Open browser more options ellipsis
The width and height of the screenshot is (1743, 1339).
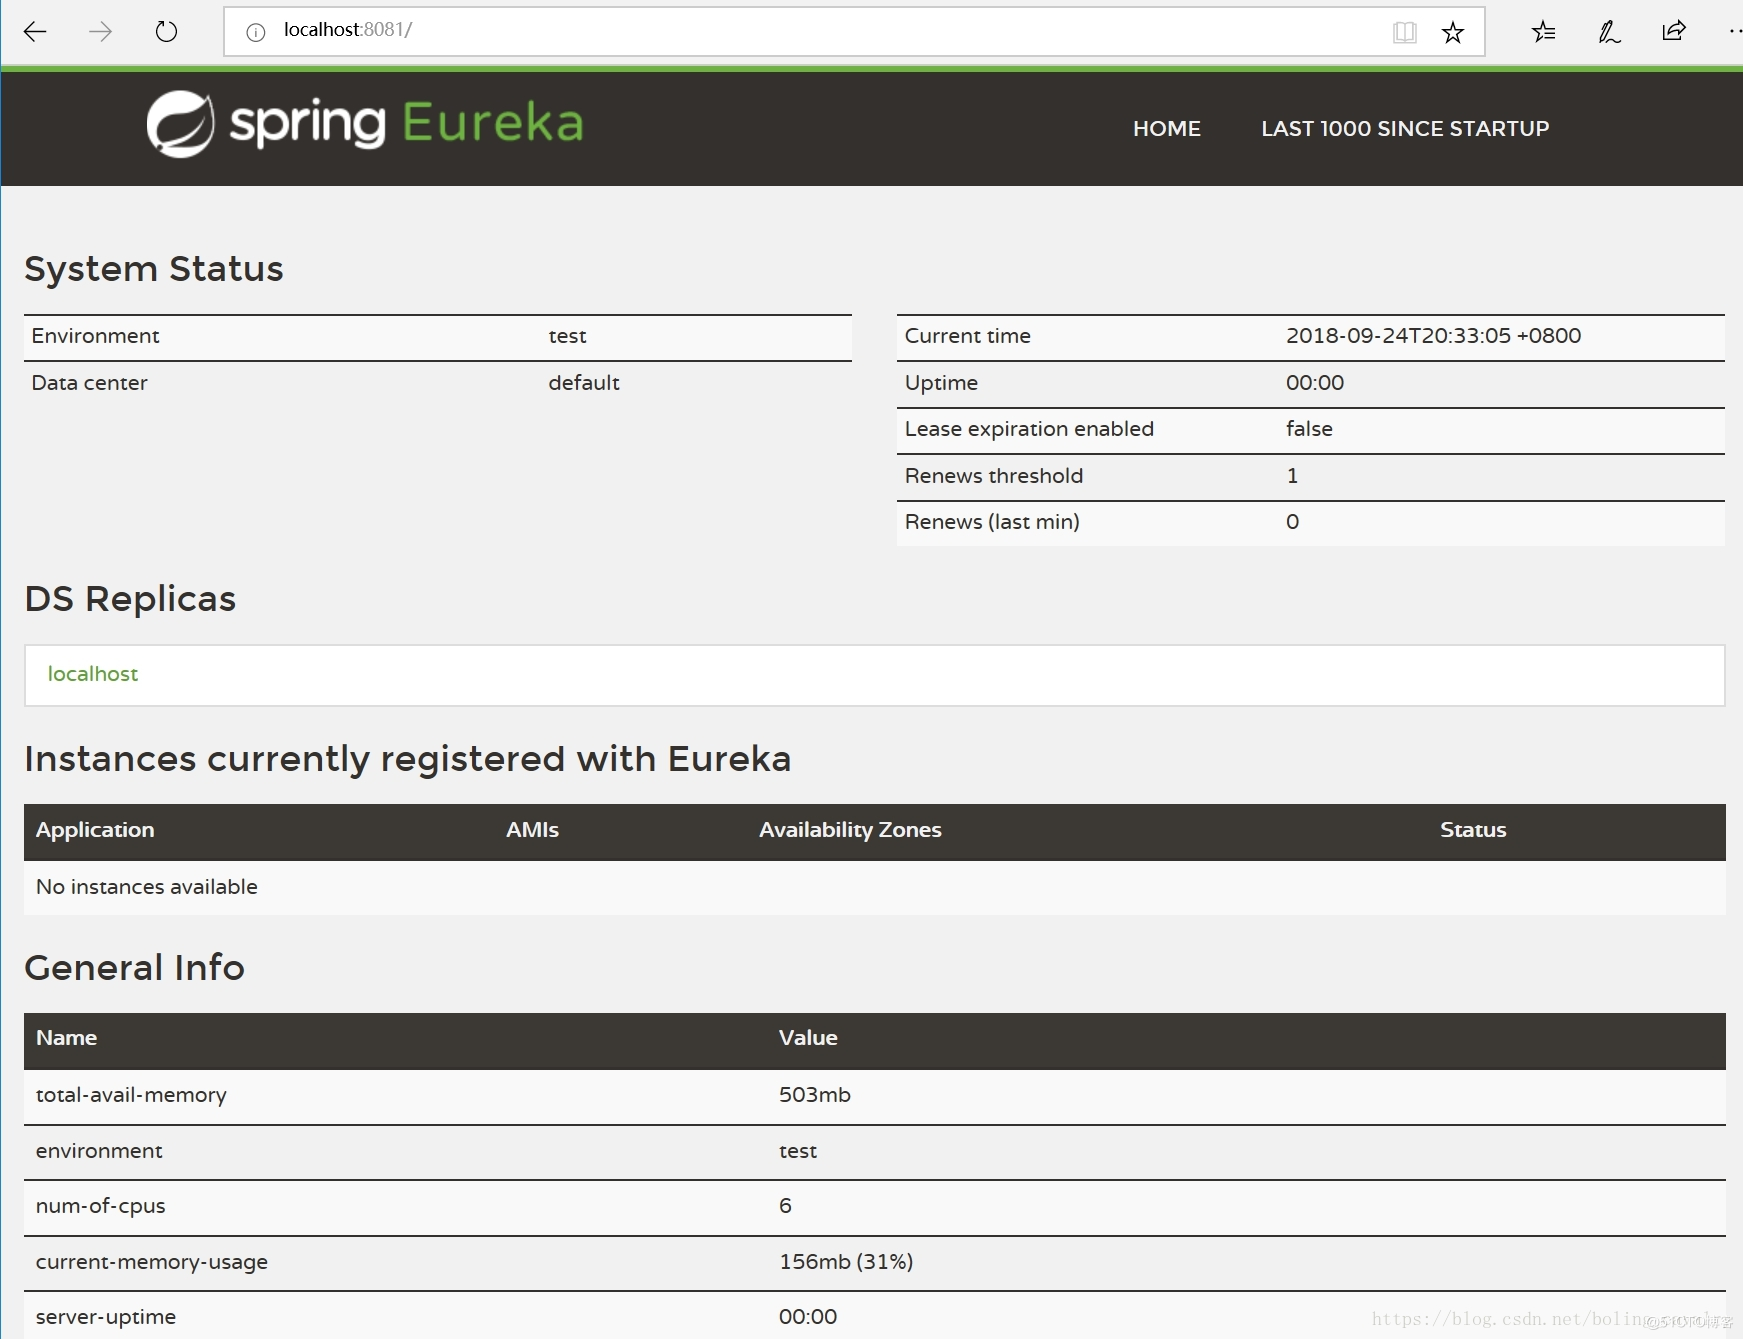click(x=1734, y=32)
